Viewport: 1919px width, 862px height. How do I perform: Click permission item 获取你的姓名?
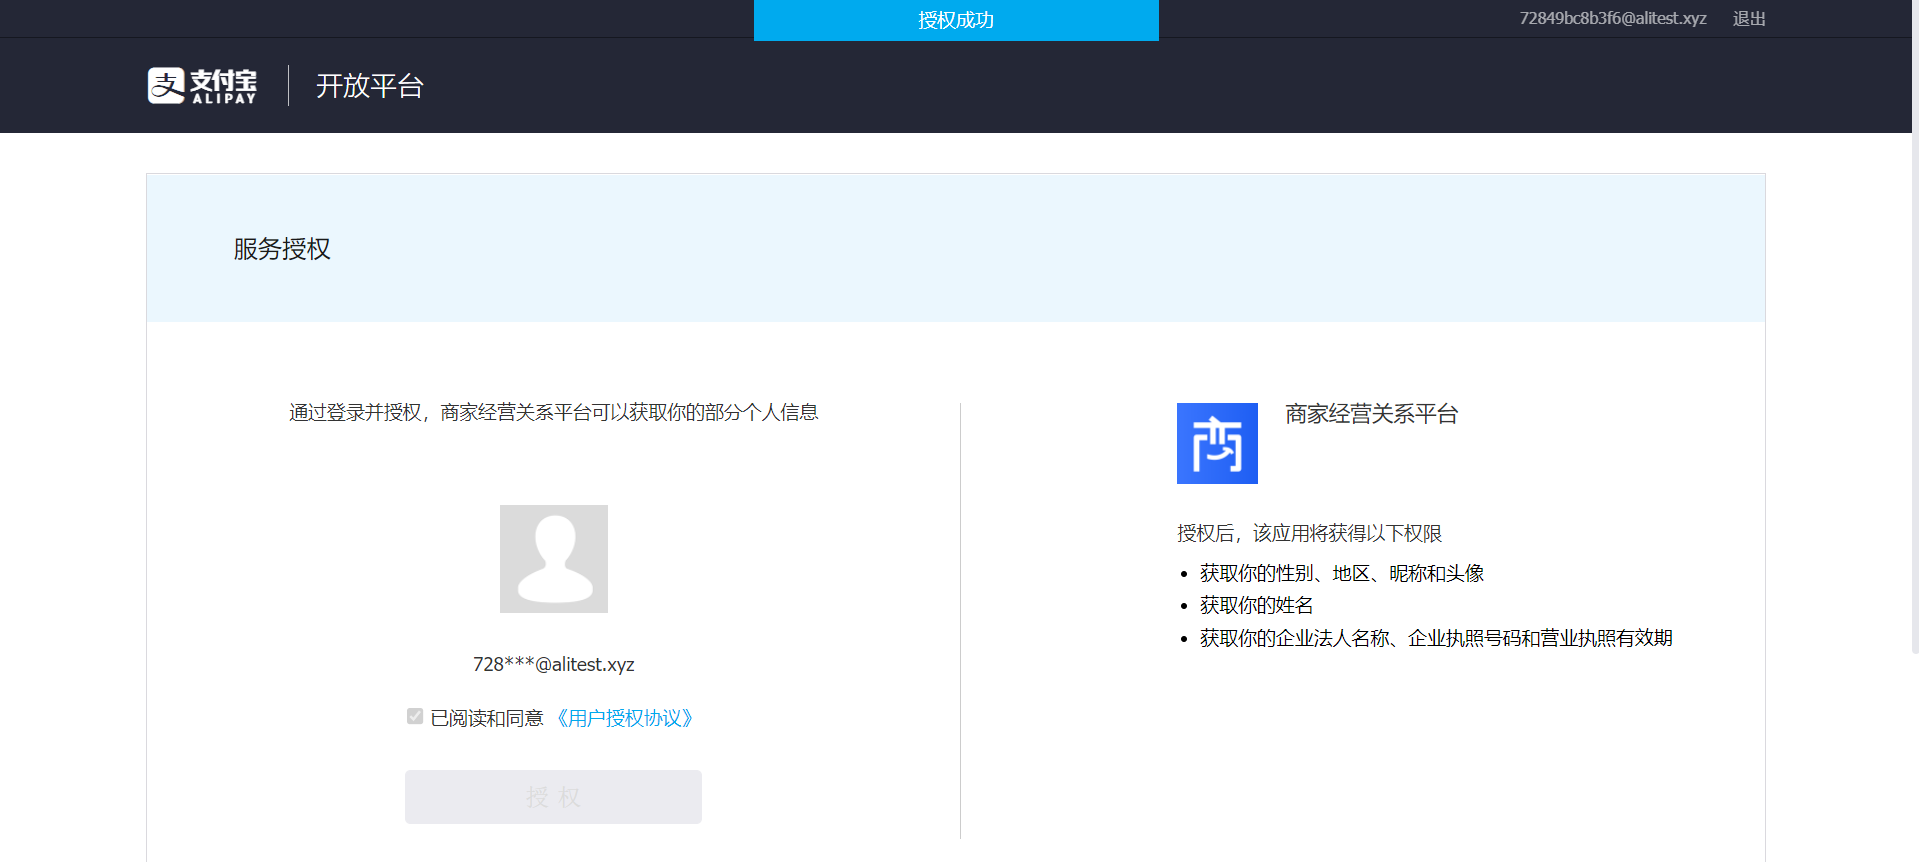coord(1256,605)
